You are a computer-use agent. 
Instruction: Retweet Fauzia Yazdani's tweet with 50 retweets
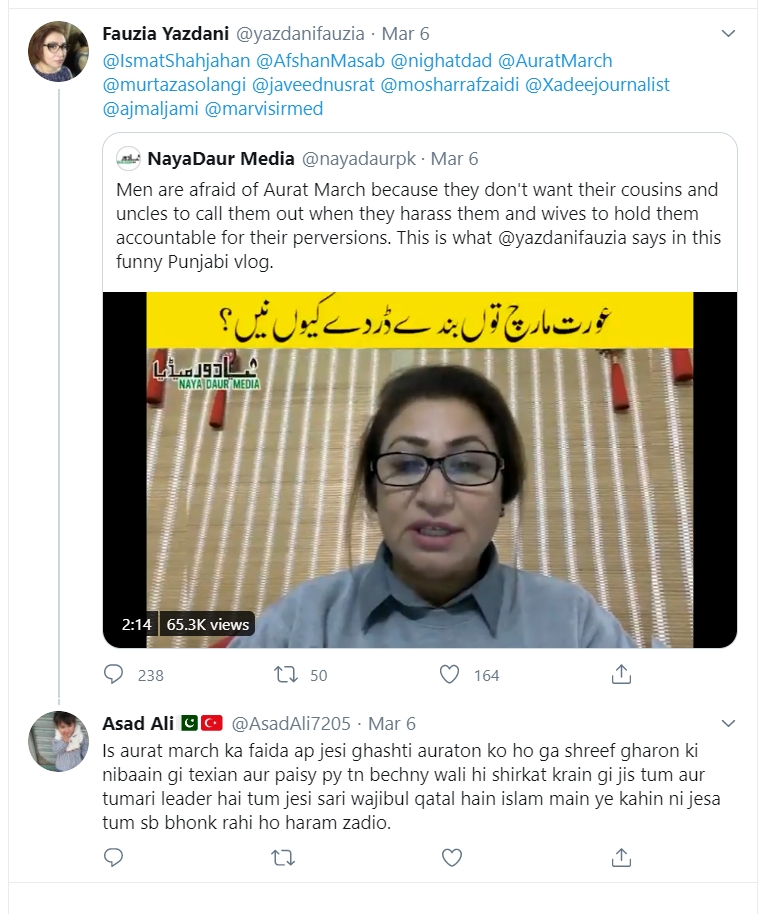tap(286, 674)
